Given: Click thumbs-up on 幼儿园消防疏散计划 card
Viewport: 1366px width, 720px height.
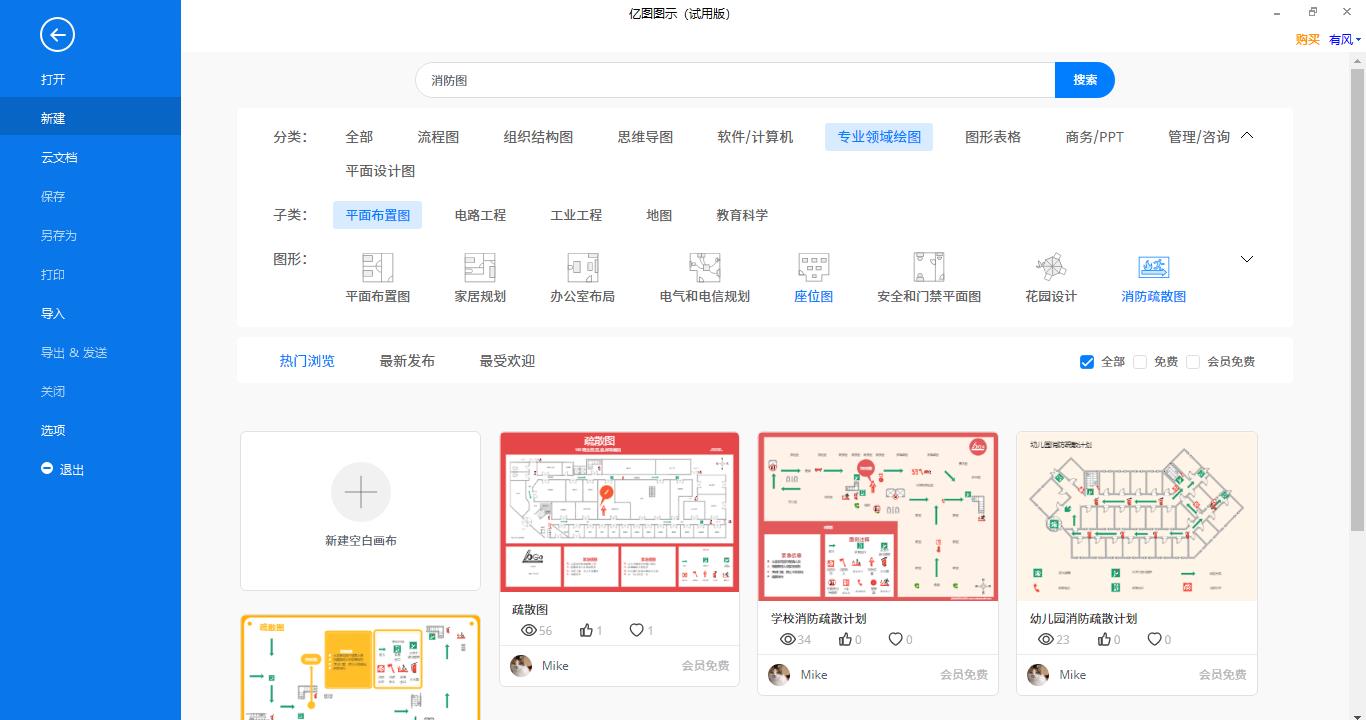Looking at the screenshot, I should tap(1104, 639).
